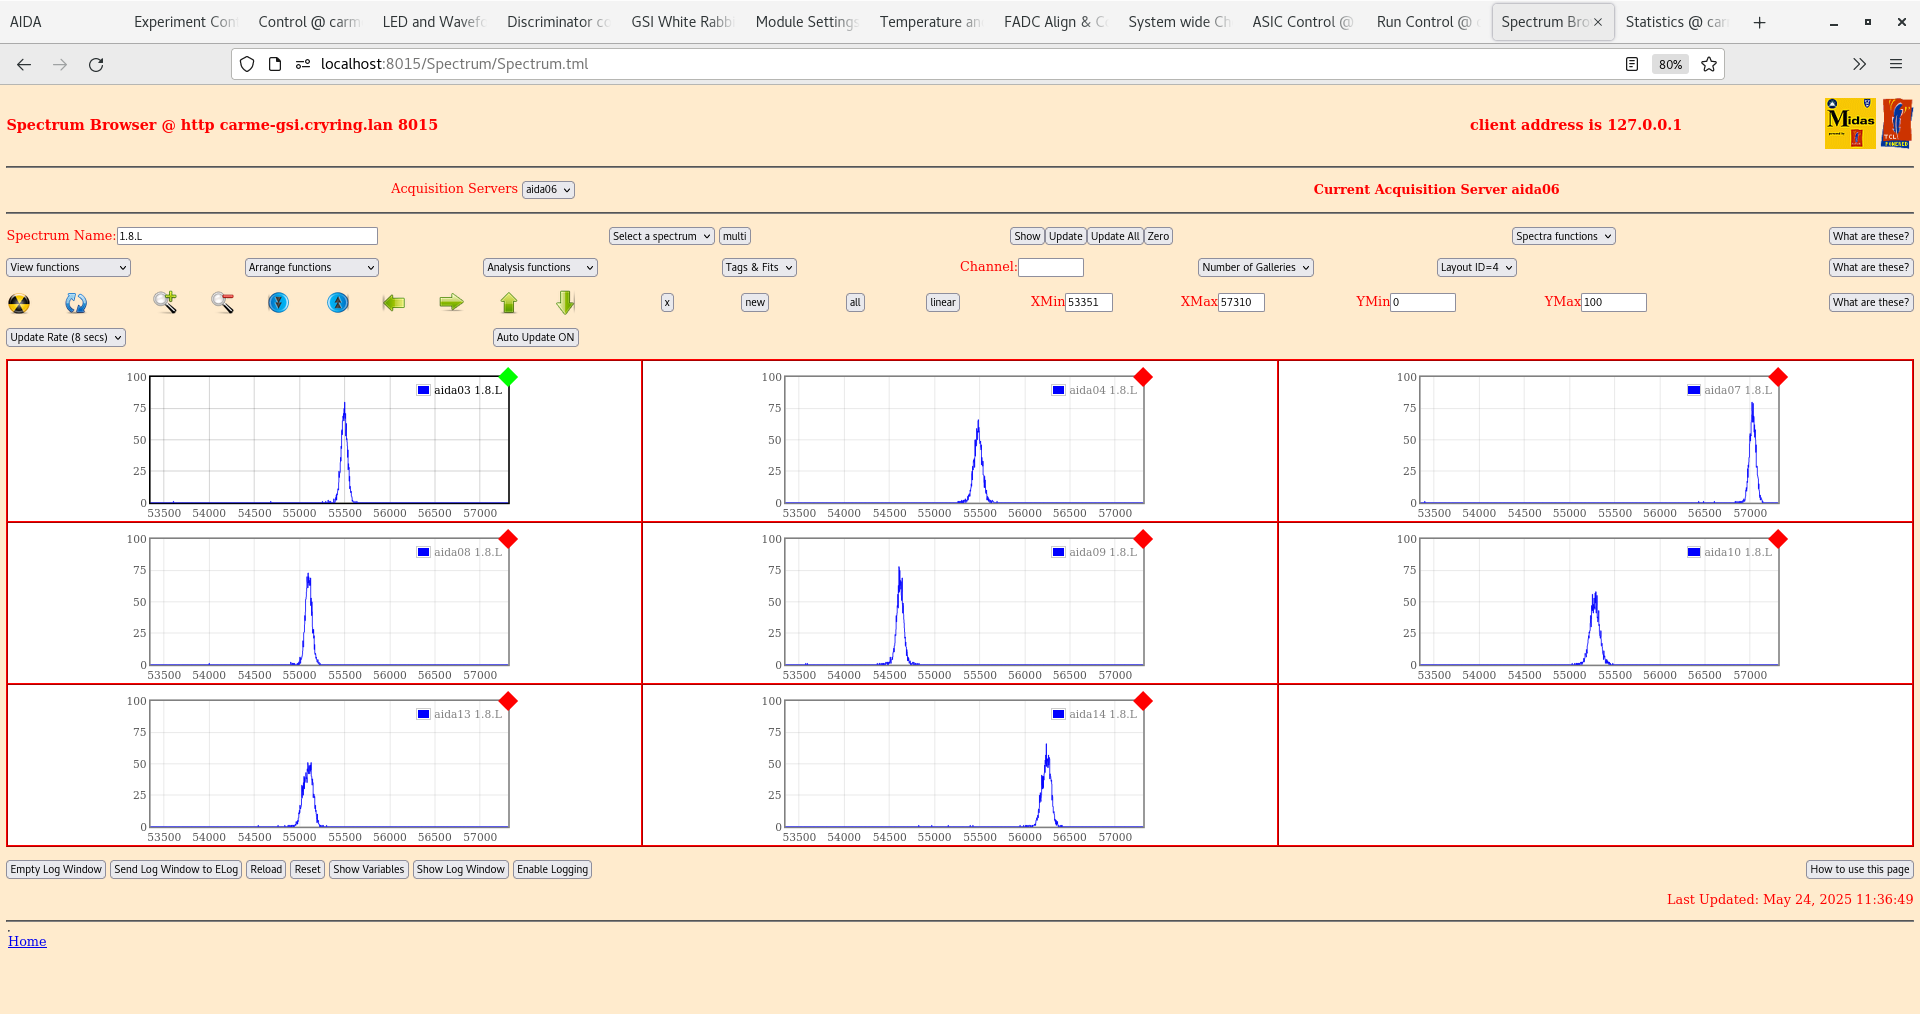Click the radiation hazard icon
The image size is (1920, 1014).
tap(19, 303)
